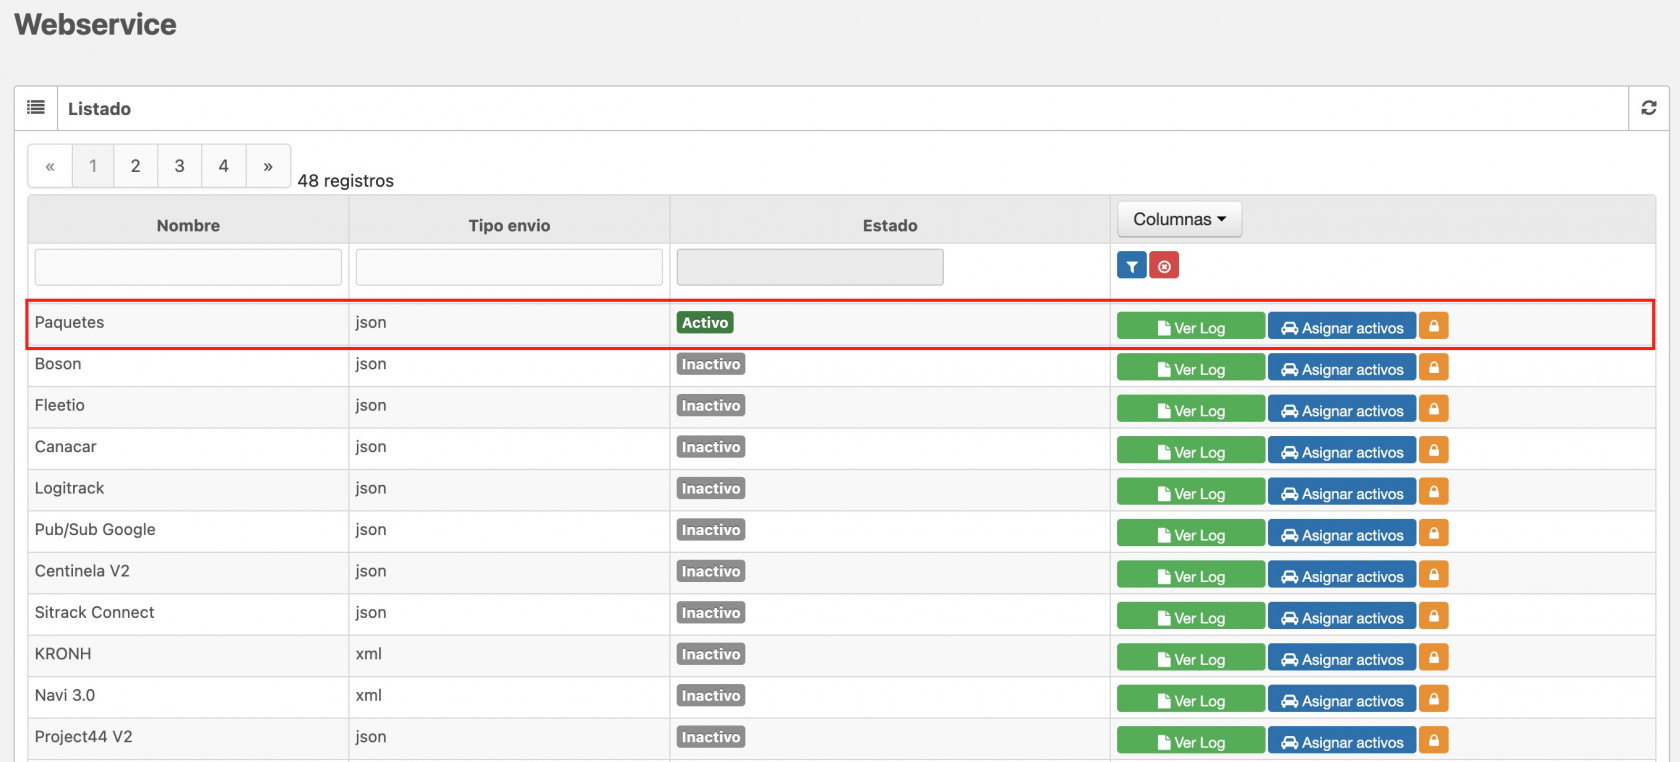1680x762 pixels.
Task: Open Ver Log for Pub/Sub Google
Action: pos(1191,535)
